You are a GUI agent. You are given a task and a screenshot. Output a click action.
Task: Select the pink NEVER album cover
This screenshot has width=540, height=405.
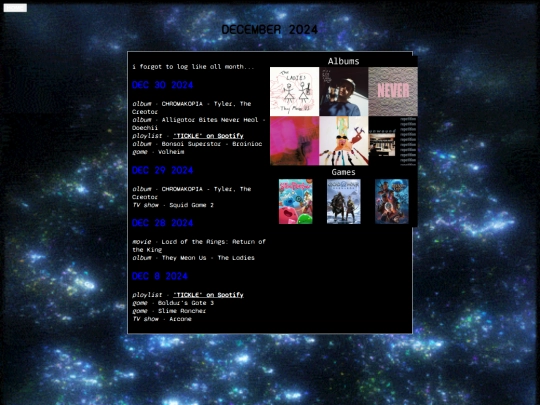pos(393,91)
